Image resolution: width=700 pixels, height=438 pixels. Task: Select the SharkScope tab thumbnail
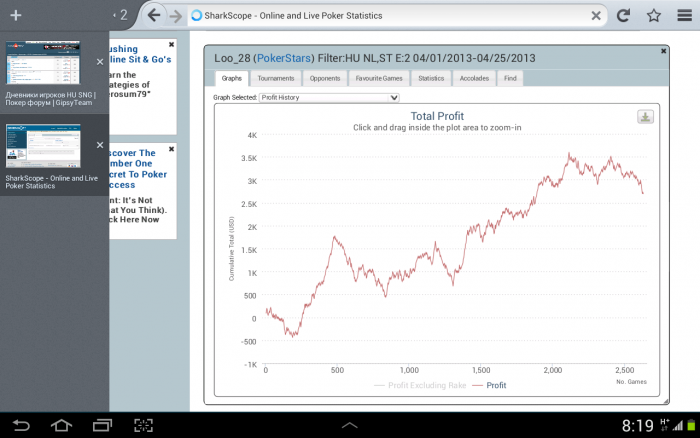click(43, 146)
